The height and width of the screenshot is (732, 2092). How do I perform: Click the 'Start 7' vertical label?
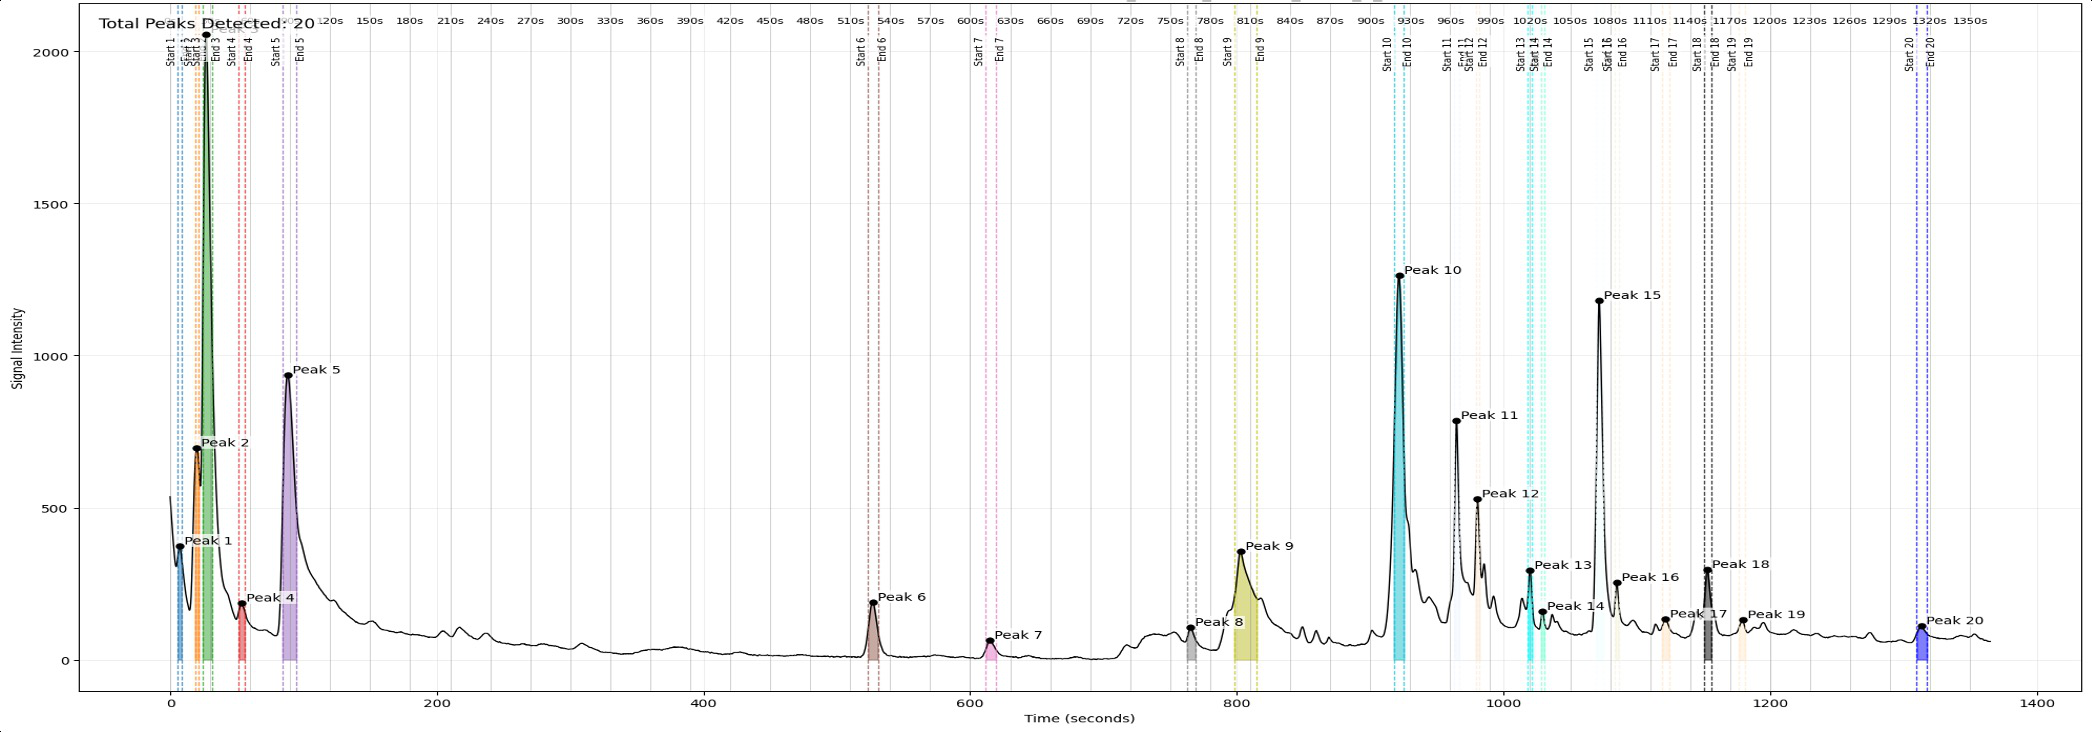click(x=979, y=52)
